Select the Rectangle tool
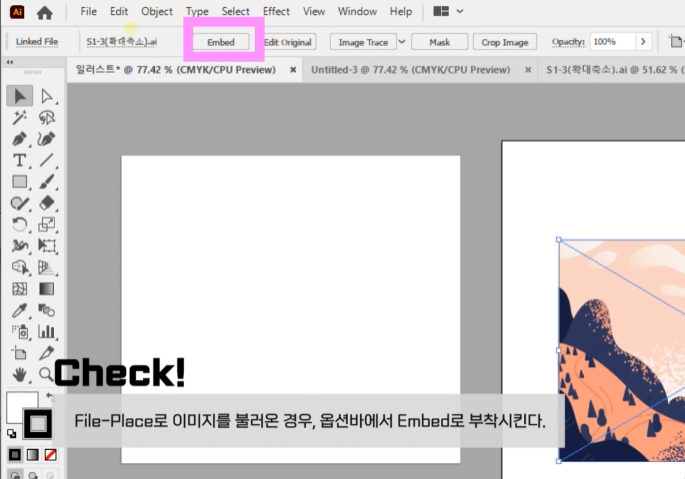The height and width of the screenshot is (479, 685). (20, 182)
